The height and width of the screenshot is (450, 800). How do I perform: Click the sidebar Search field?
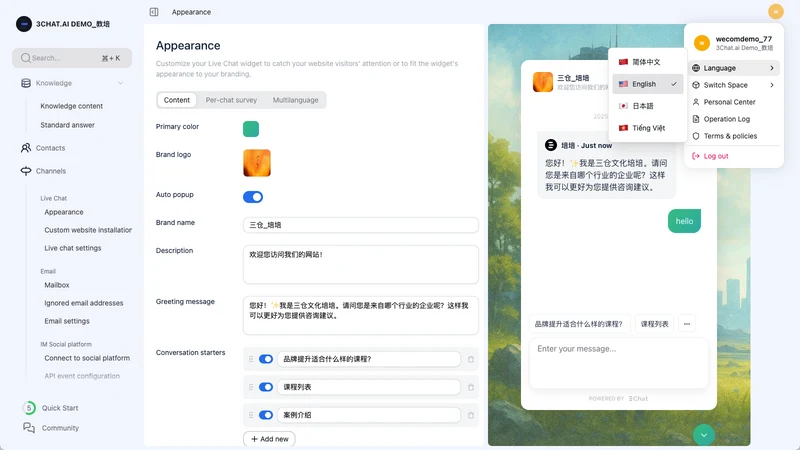coord(72,58)
